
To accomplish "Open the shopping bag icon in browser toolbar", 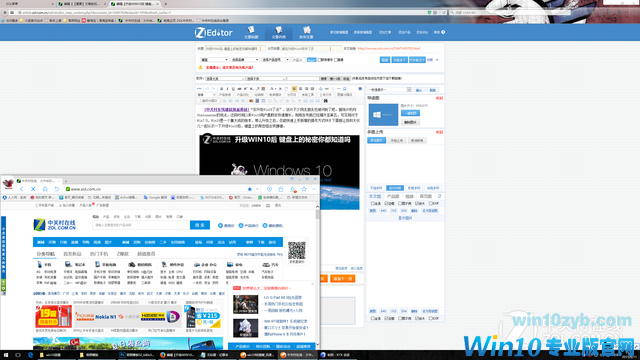I will [281, 189].
